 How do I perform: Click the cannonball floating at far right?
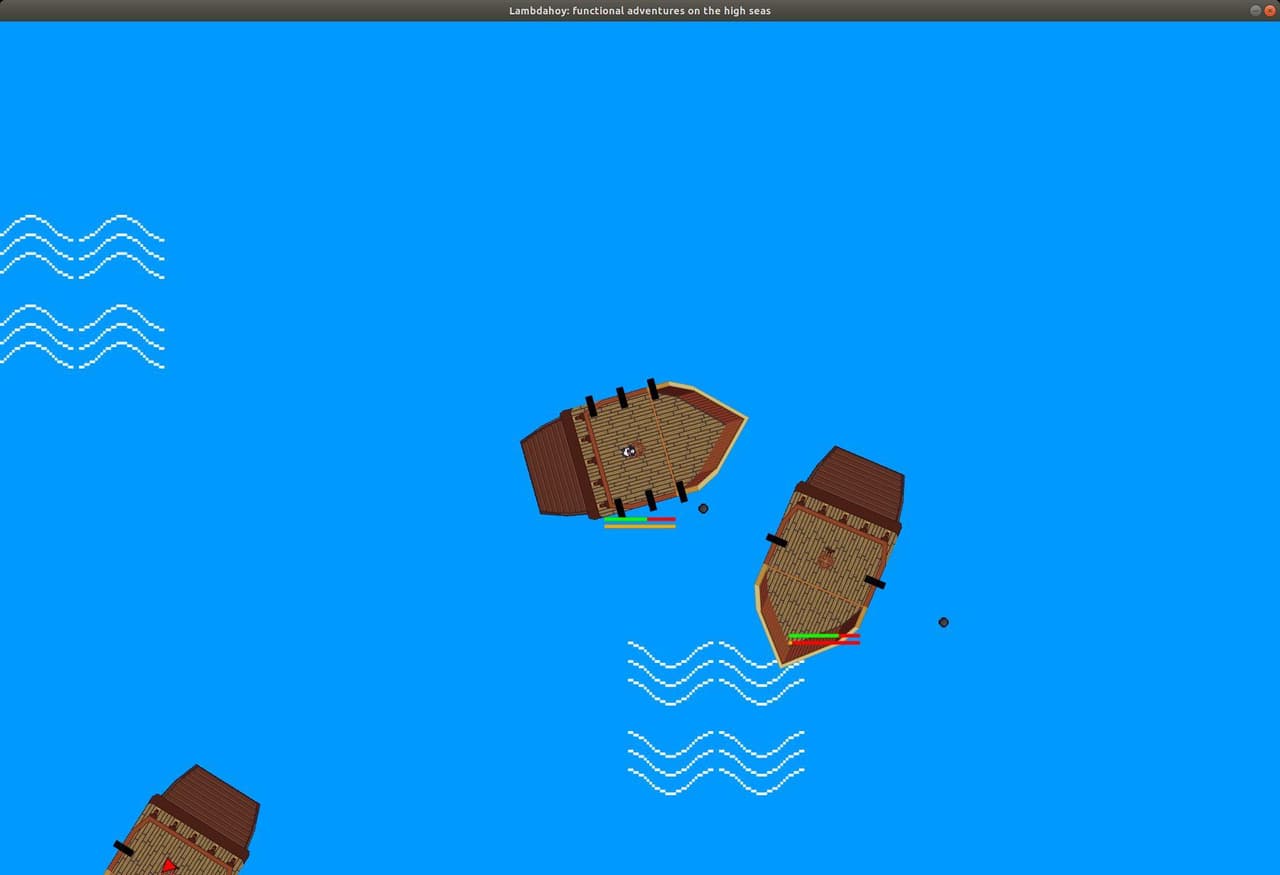[943, 622]
